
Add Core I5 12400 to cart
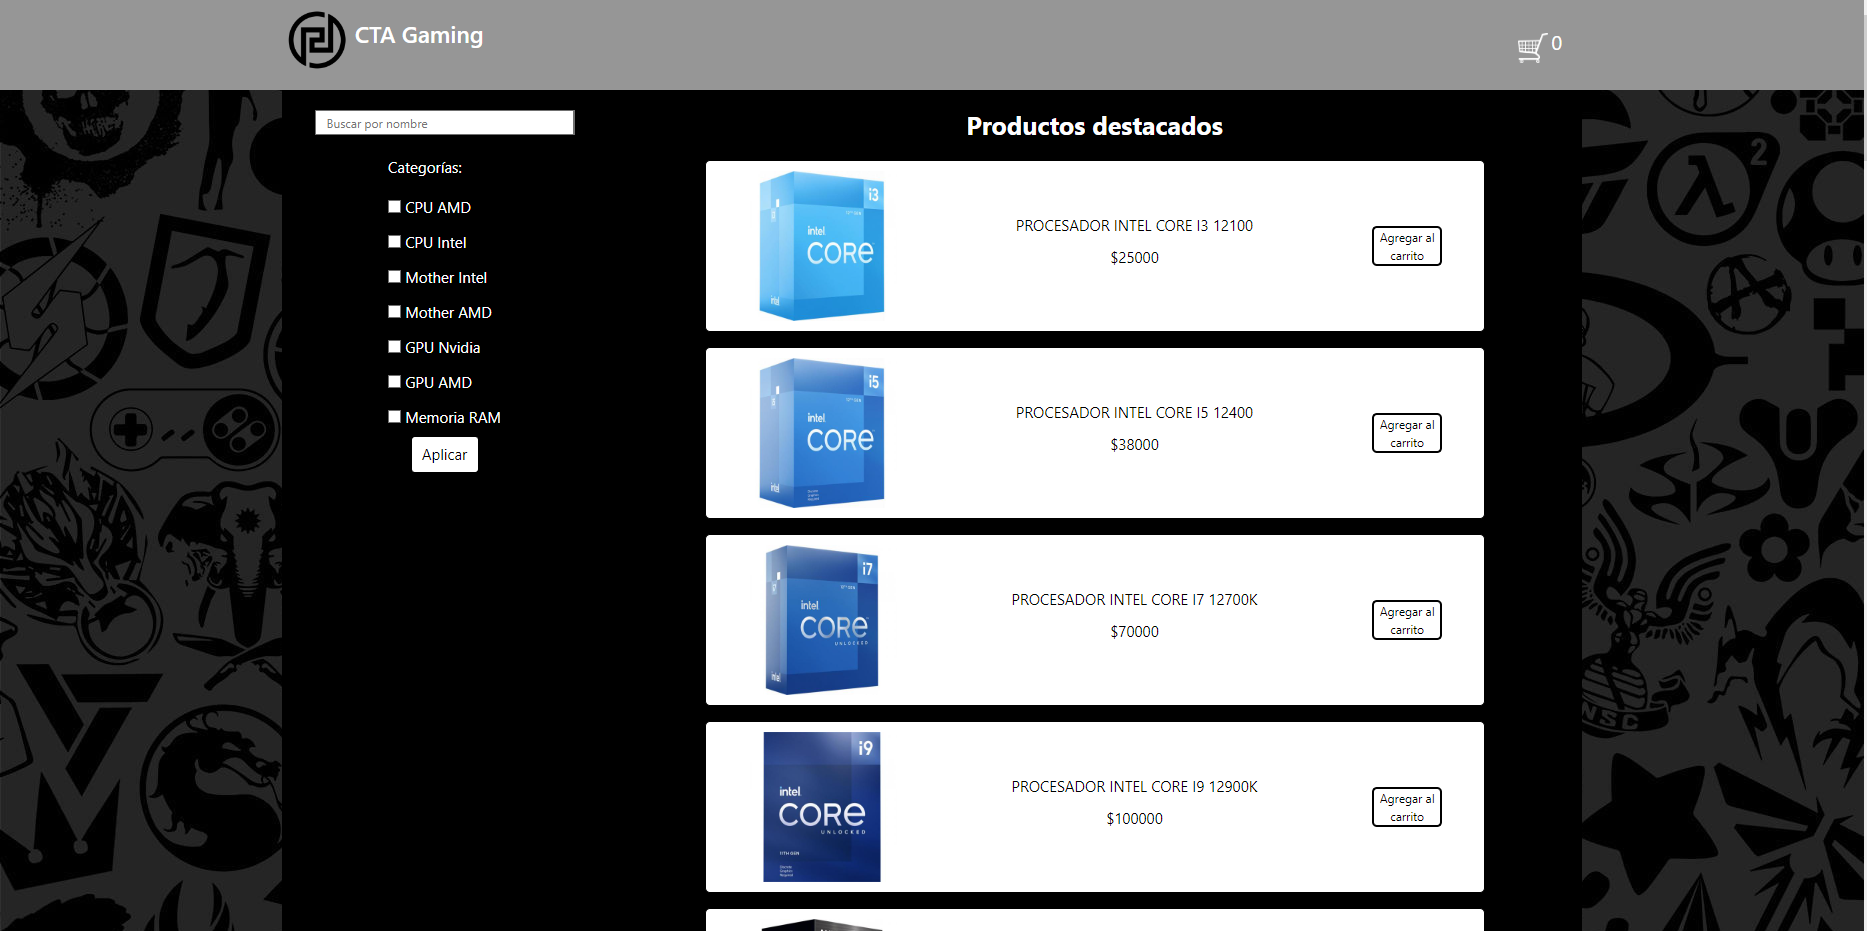pyautogui.click(x=1406, y=433)
